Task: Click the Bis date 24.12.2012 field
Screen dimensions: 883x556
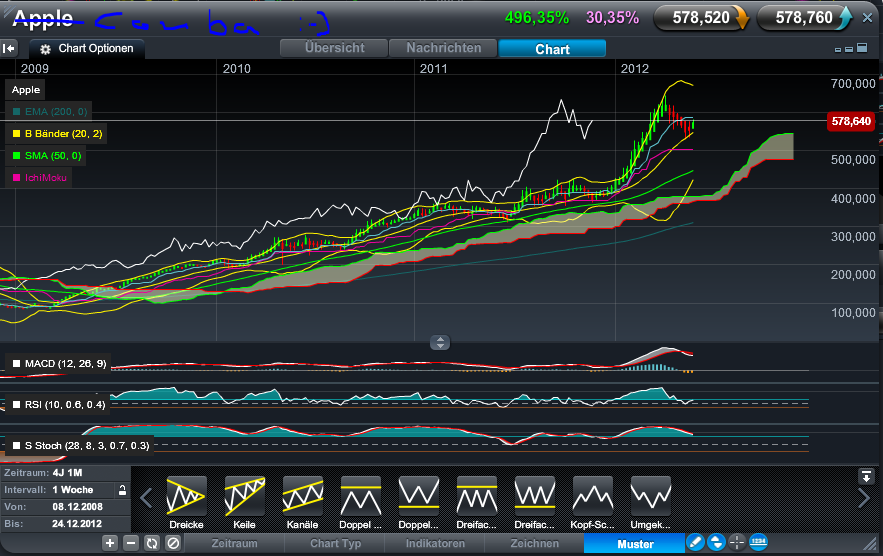Action: tap(65, 524)
